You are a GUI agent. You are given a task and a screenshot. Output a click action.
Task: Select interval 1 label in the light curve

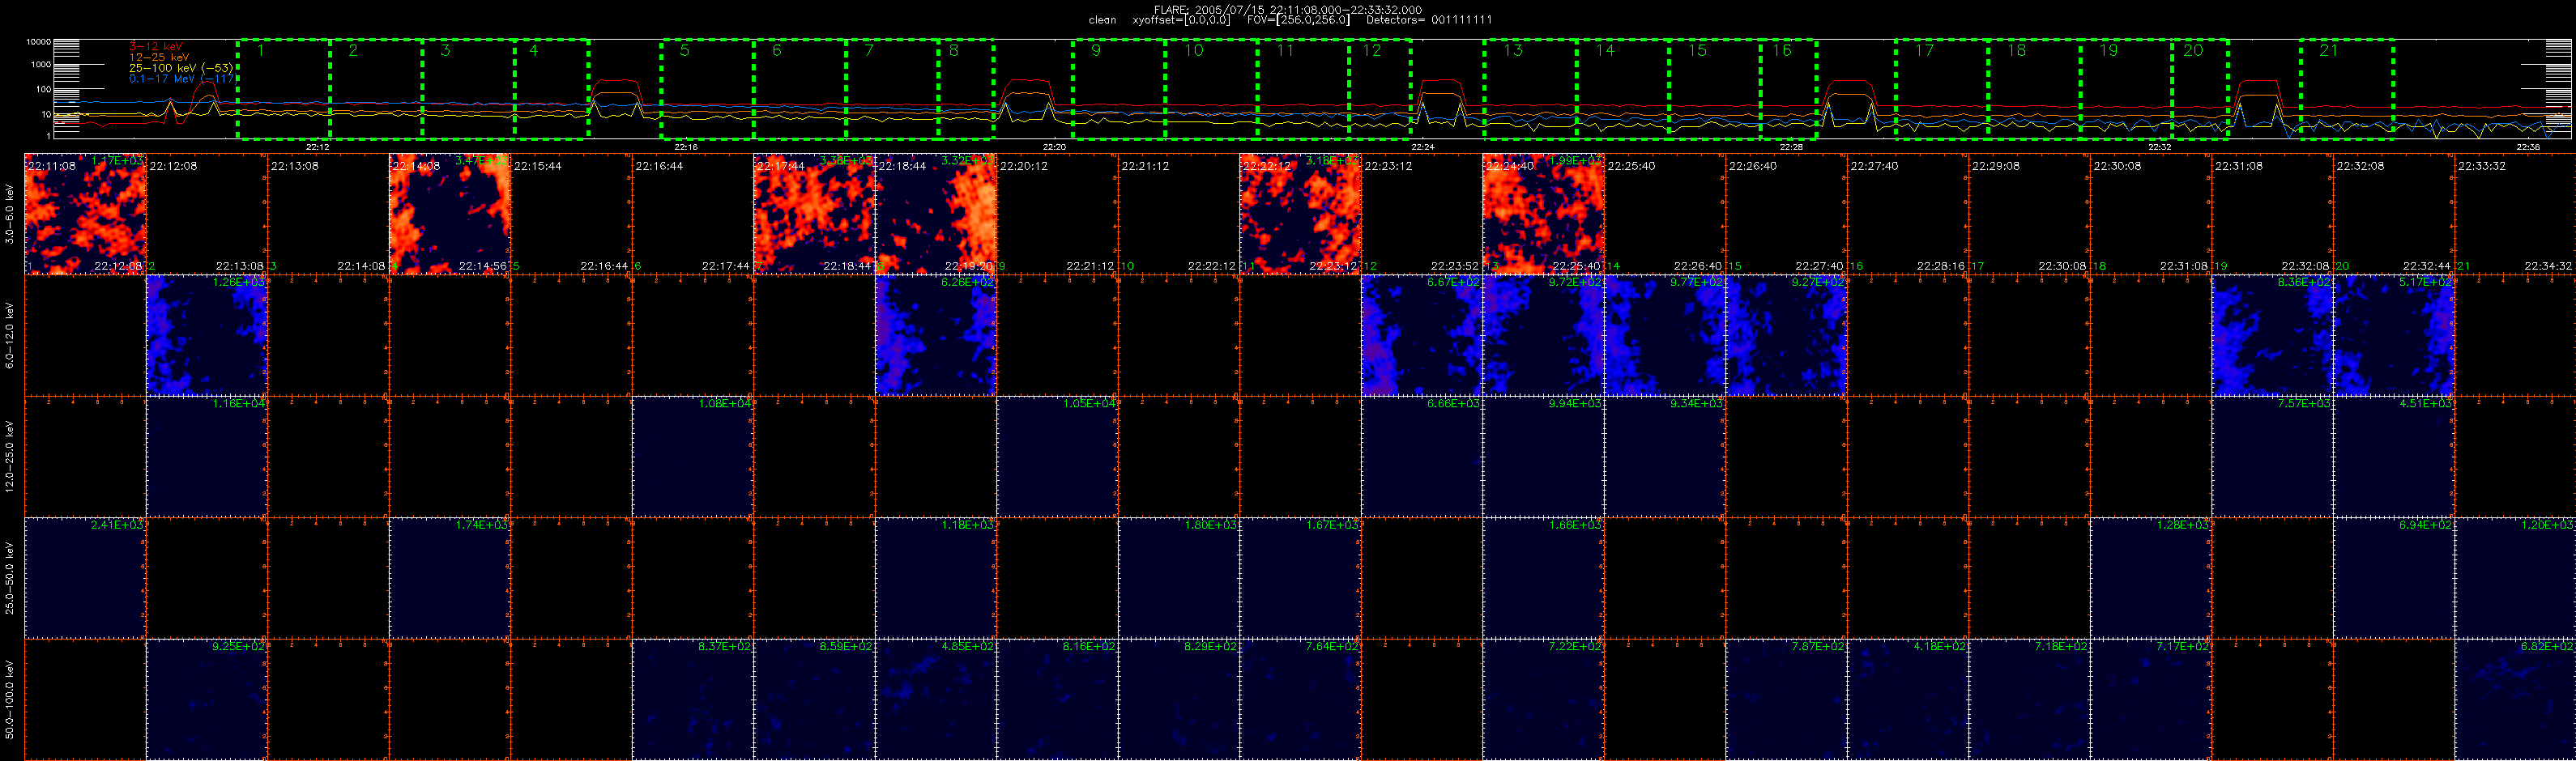coord(261,50)
